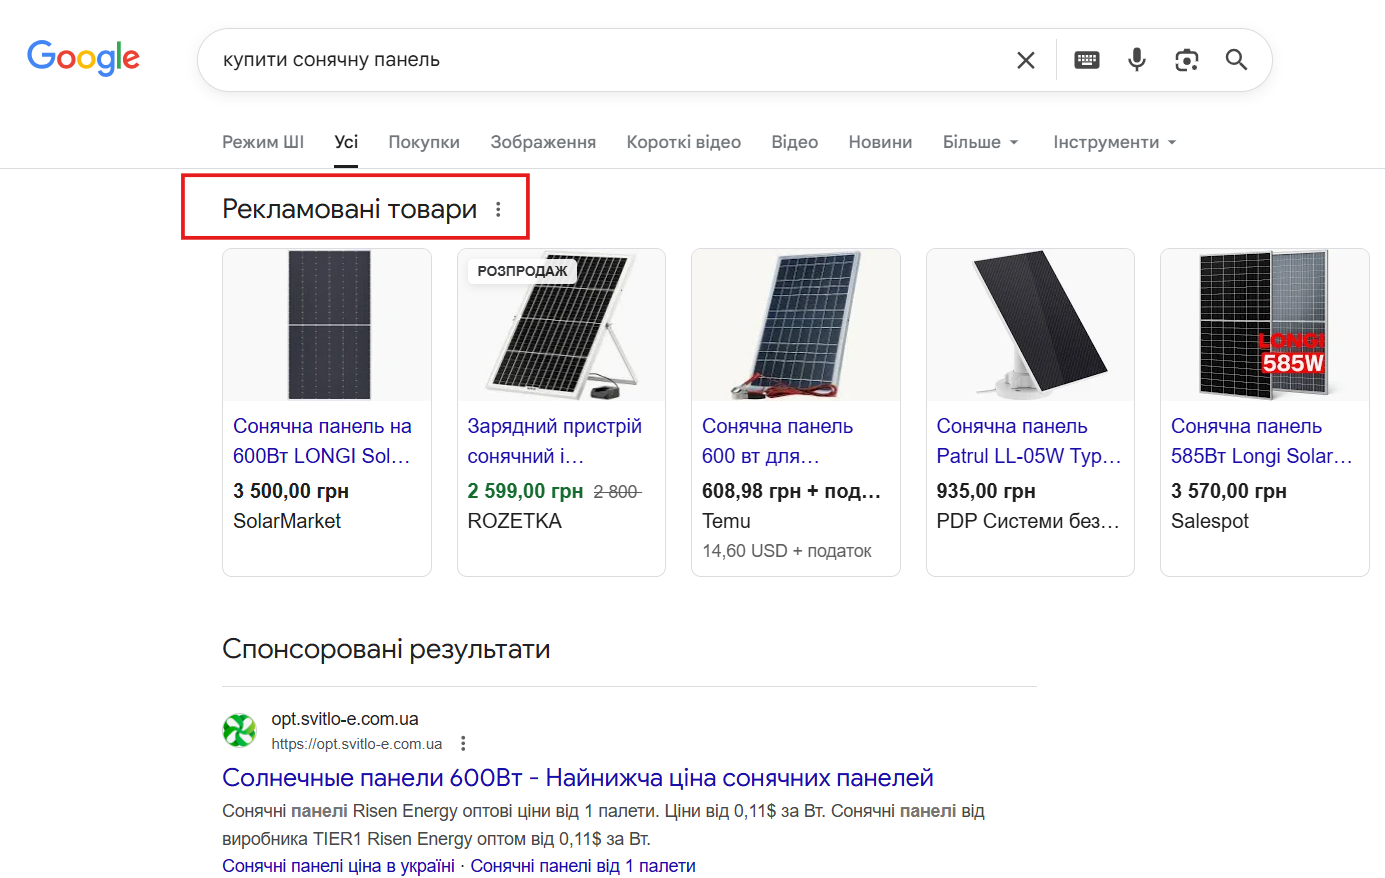Open Сонячні панелі ціна в україні sitelink

point(338,865)
